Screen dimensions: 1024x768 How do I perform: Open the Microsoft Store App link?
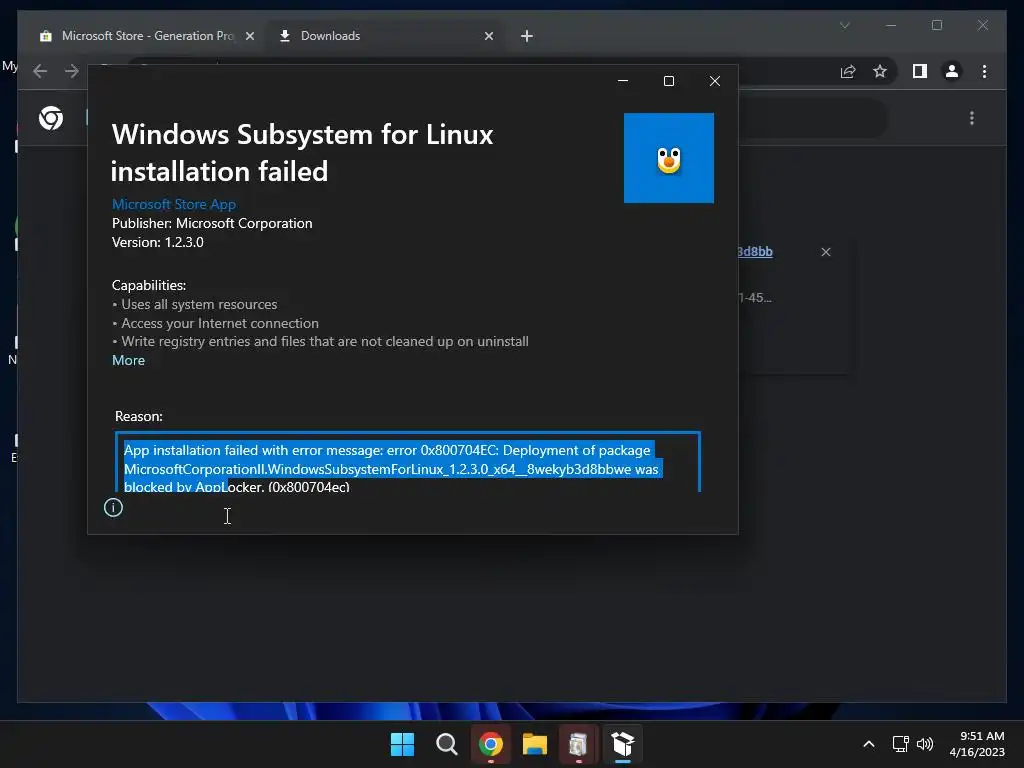(174, 204)
